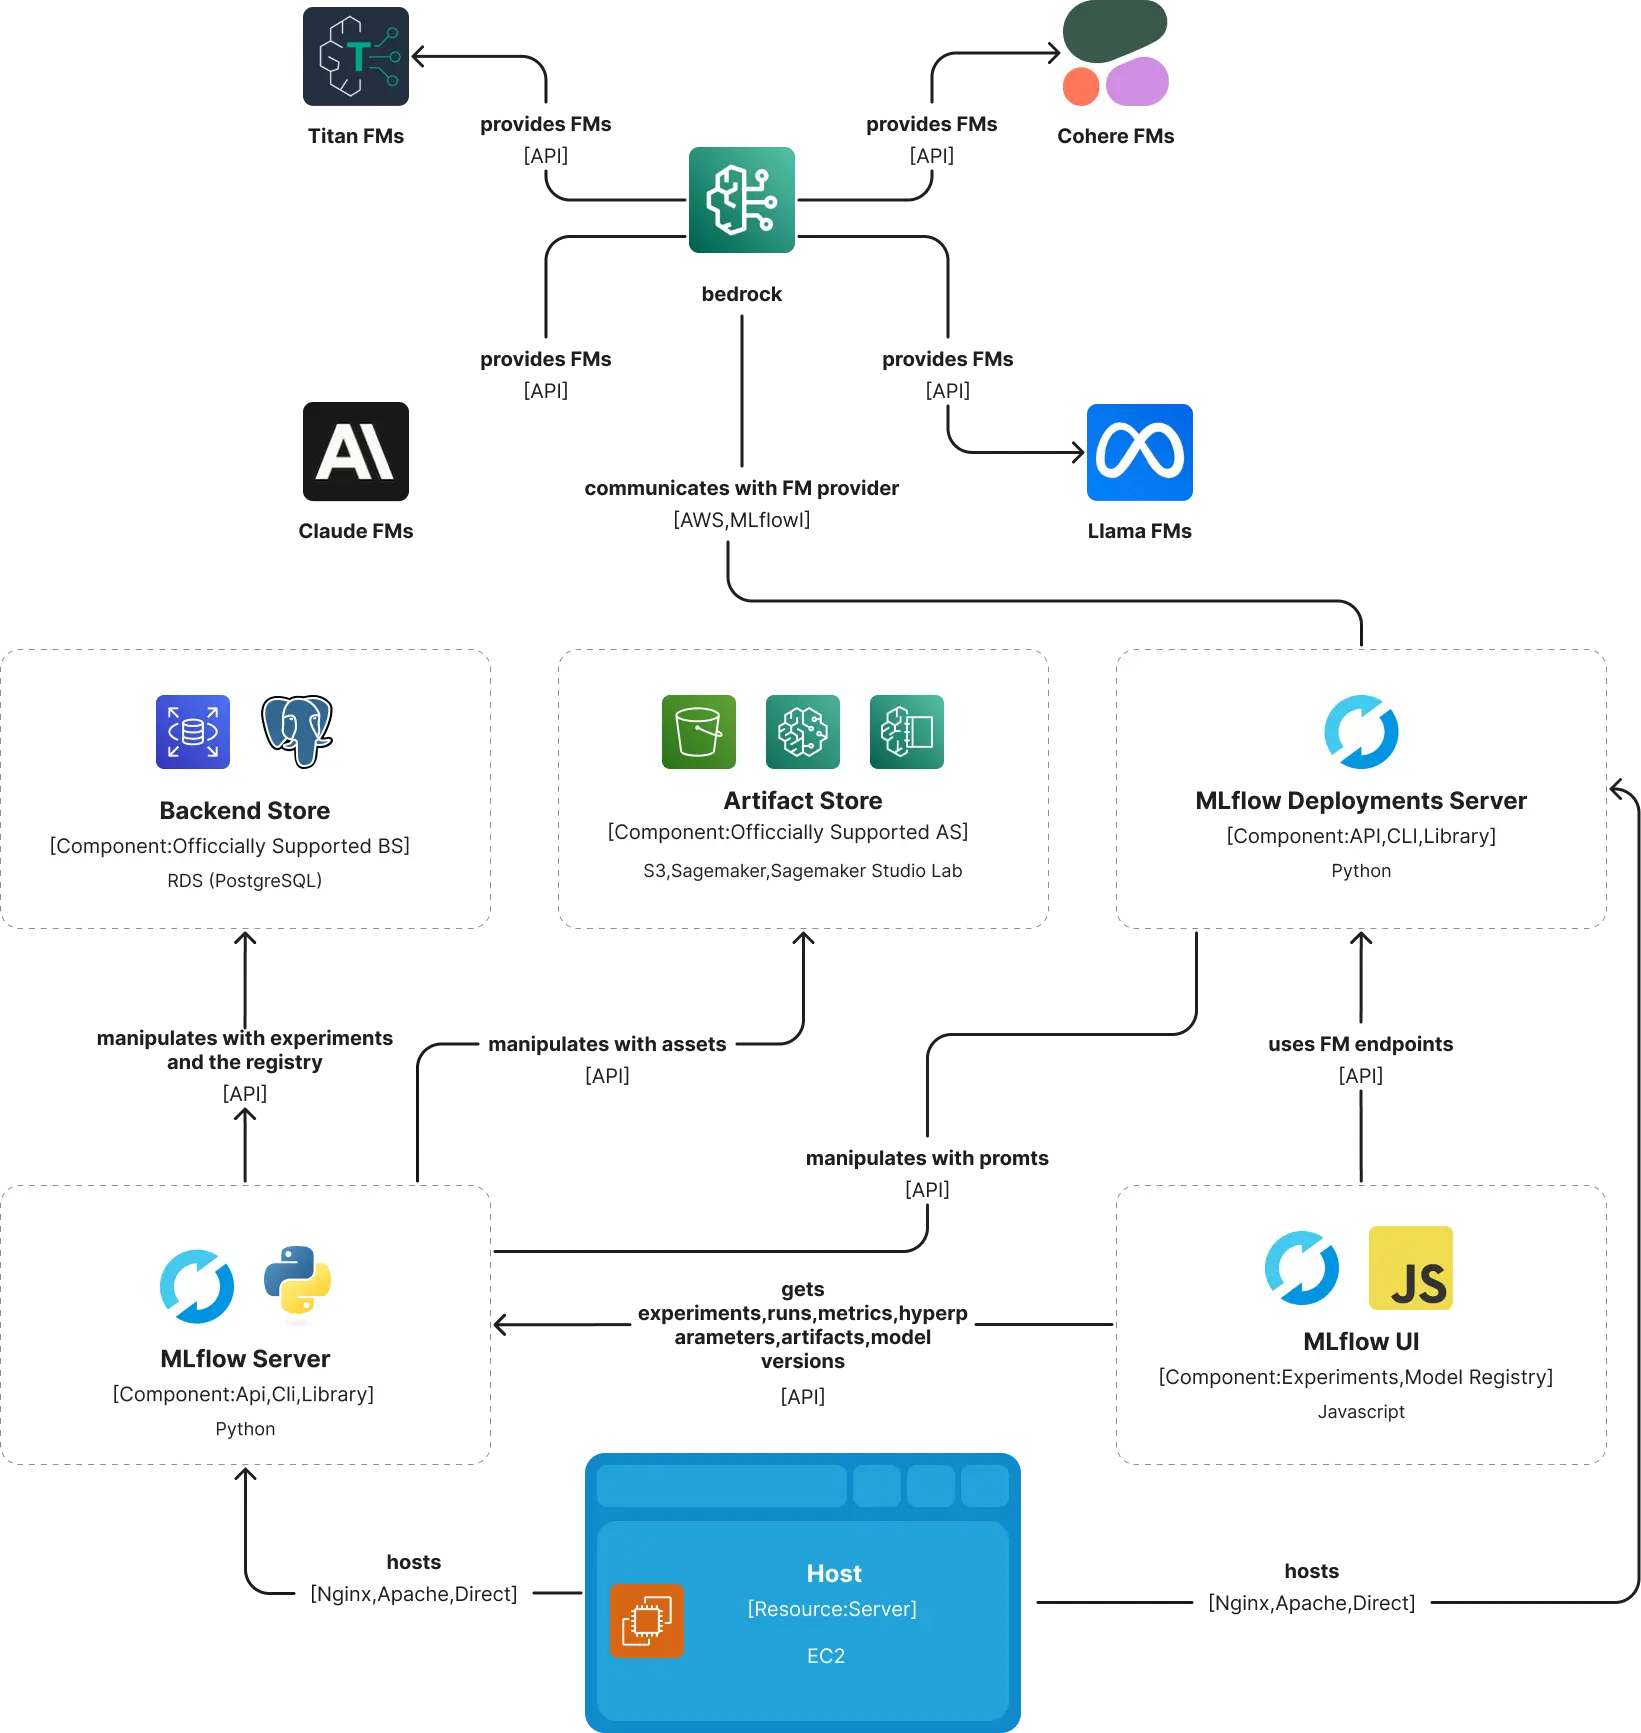Image resolution: width=1641 pixels, height=1733 pixels.
Task: Click provides FMs label above Llama FMs
Action: click(x=948, y=359)
